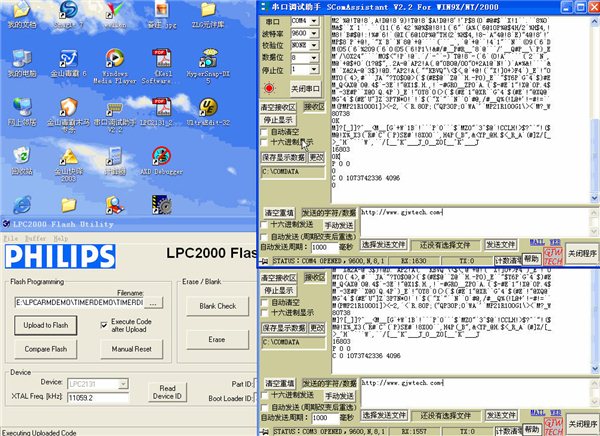Enable 自动清空 checkbox in COM4 window
This screenshot has width=600, height=436.
(264, 132)
